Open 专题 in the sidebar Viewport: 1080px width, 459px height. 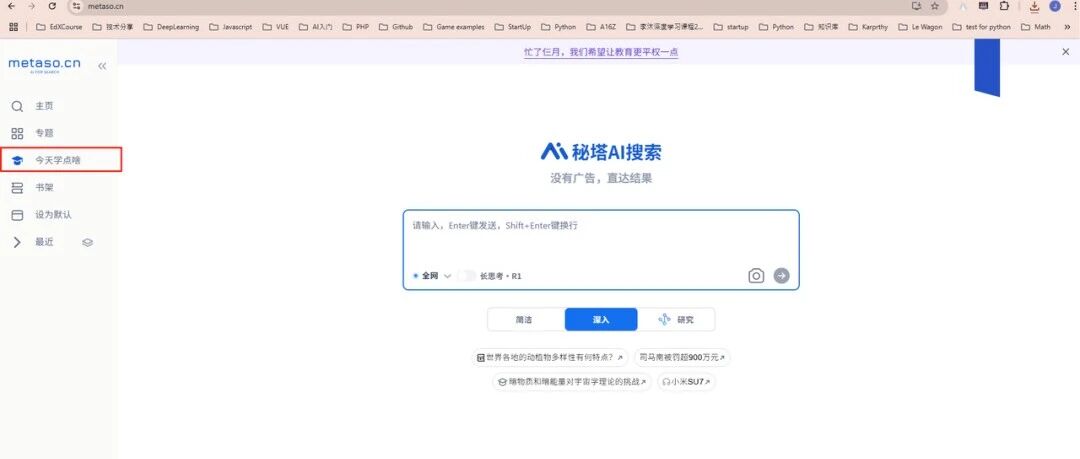[44, 133]
